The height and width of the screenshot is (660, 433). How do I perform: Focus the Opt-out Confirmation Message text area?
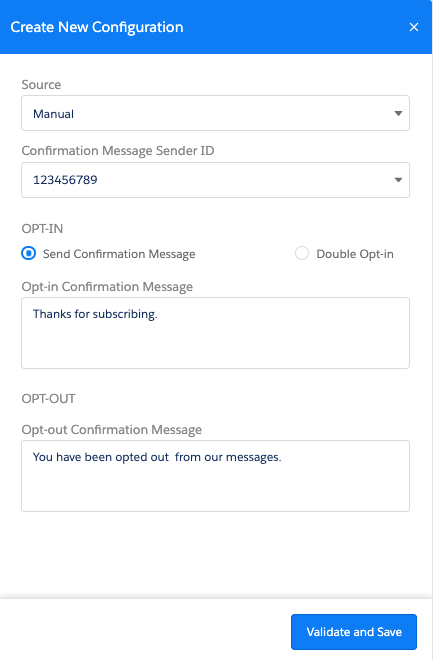coord(215,476)
